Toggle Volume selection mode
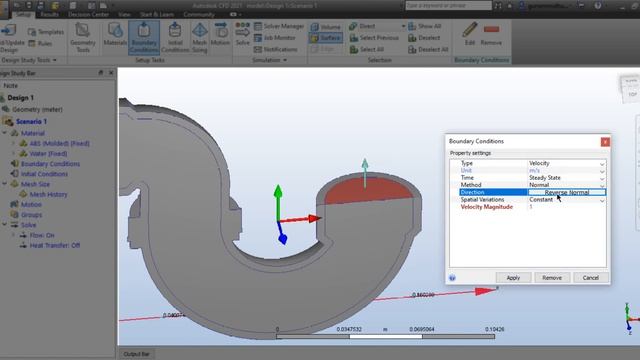 coord(326,27)
